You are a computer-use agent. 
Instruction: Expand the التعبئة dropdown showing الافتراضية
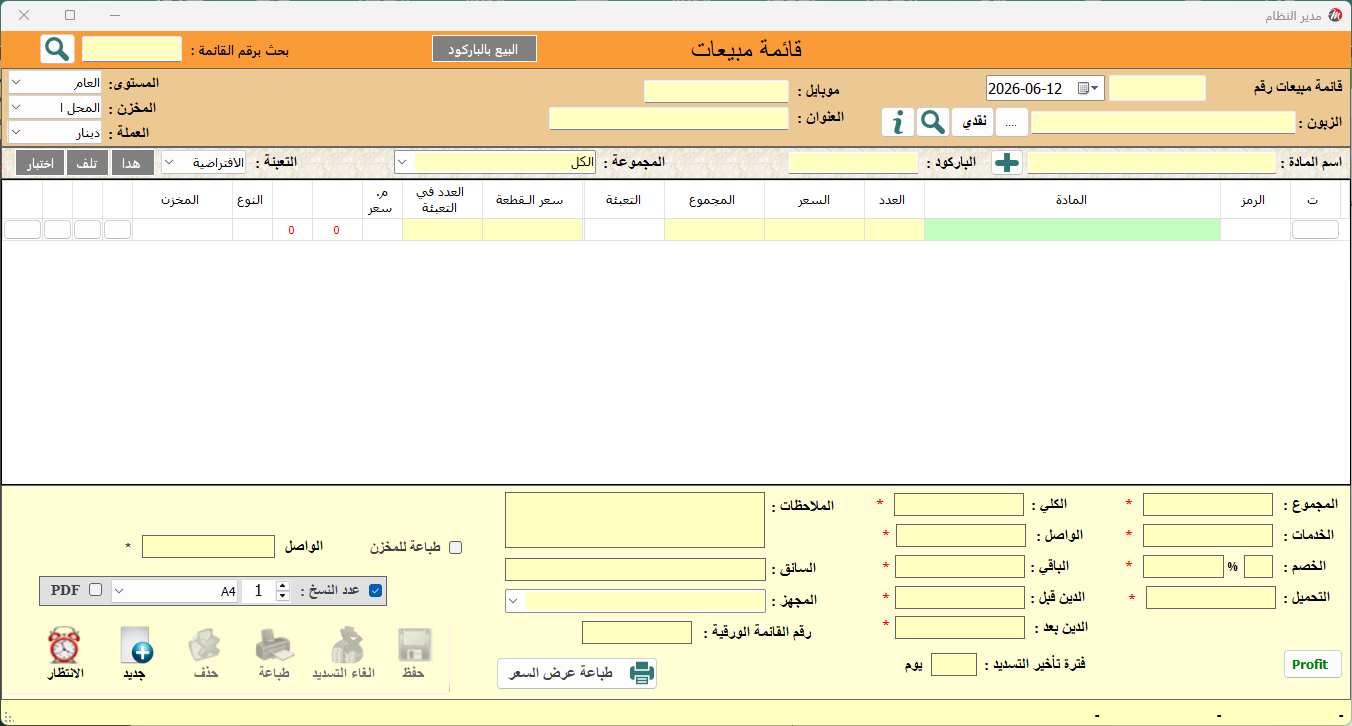(204, 162)
